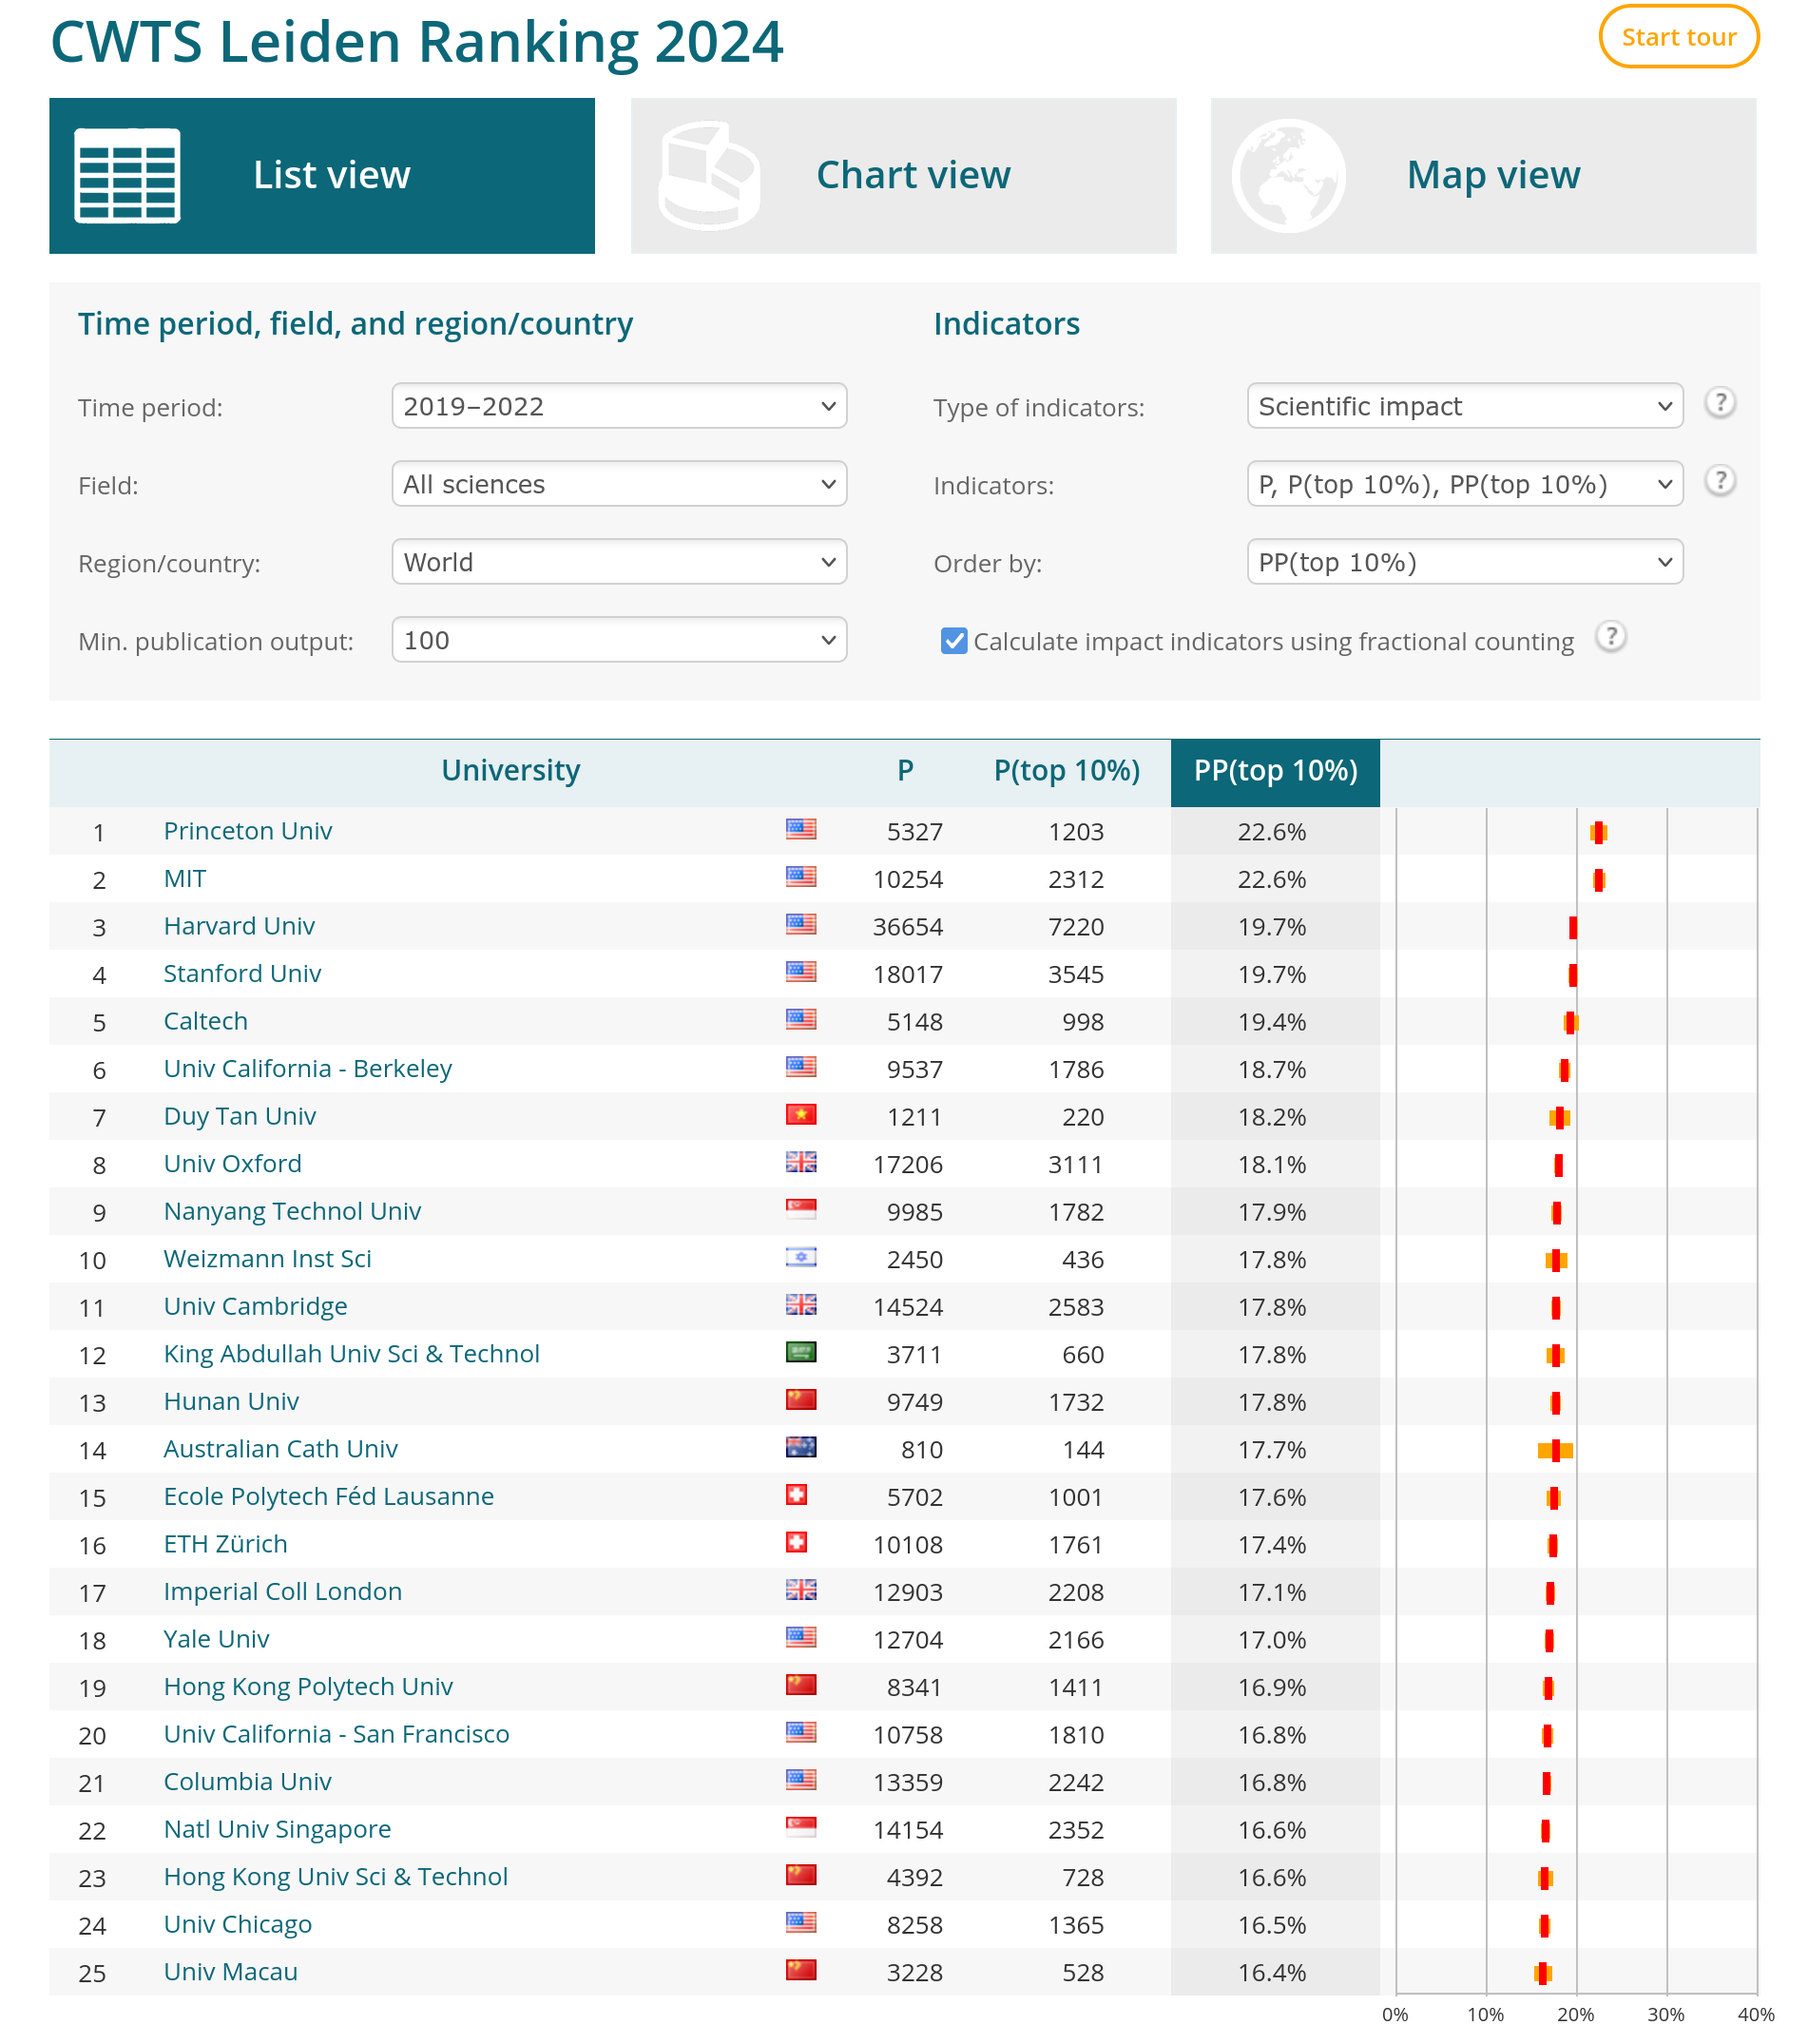
Task: Open the Time period dropdown
Action: click(x=619, y=406)
